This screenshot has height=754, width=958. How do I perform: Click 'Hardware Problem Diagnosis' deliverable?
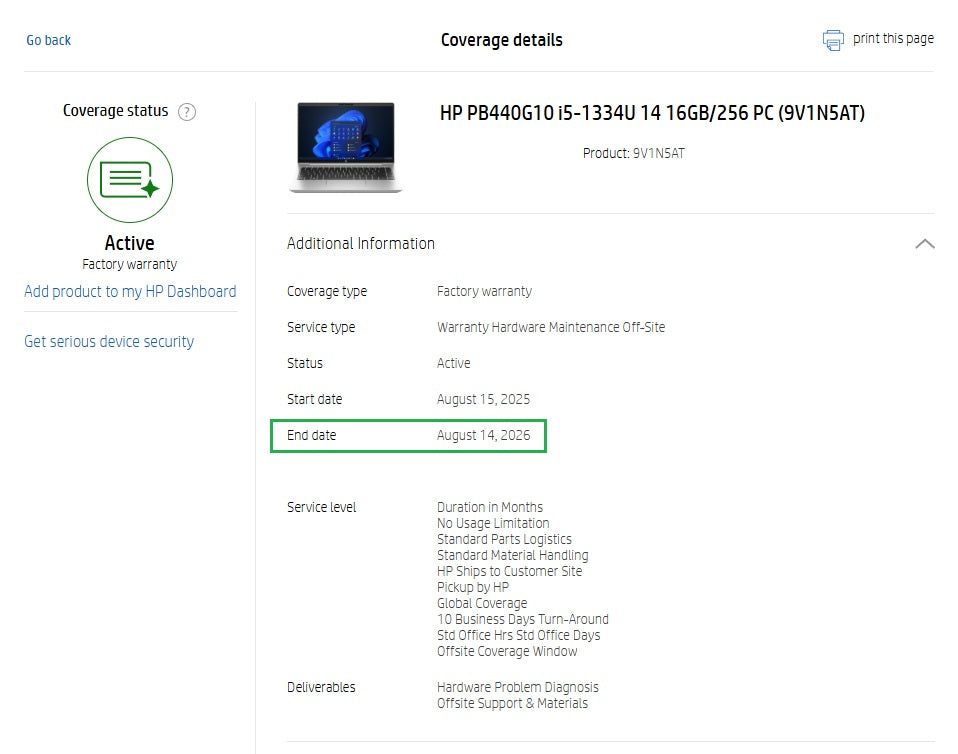(x=517, y=687)
